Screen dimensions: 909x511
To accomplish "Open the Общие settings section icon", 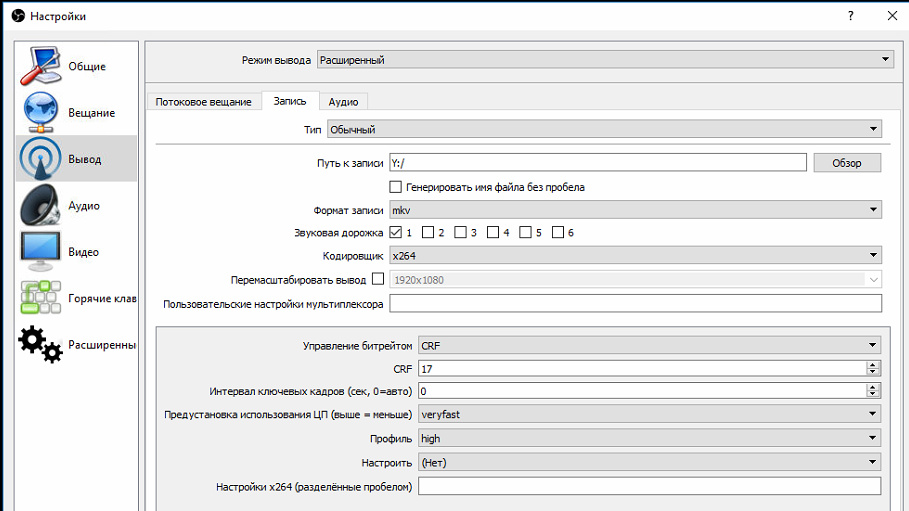I will (x=41, y=66).
